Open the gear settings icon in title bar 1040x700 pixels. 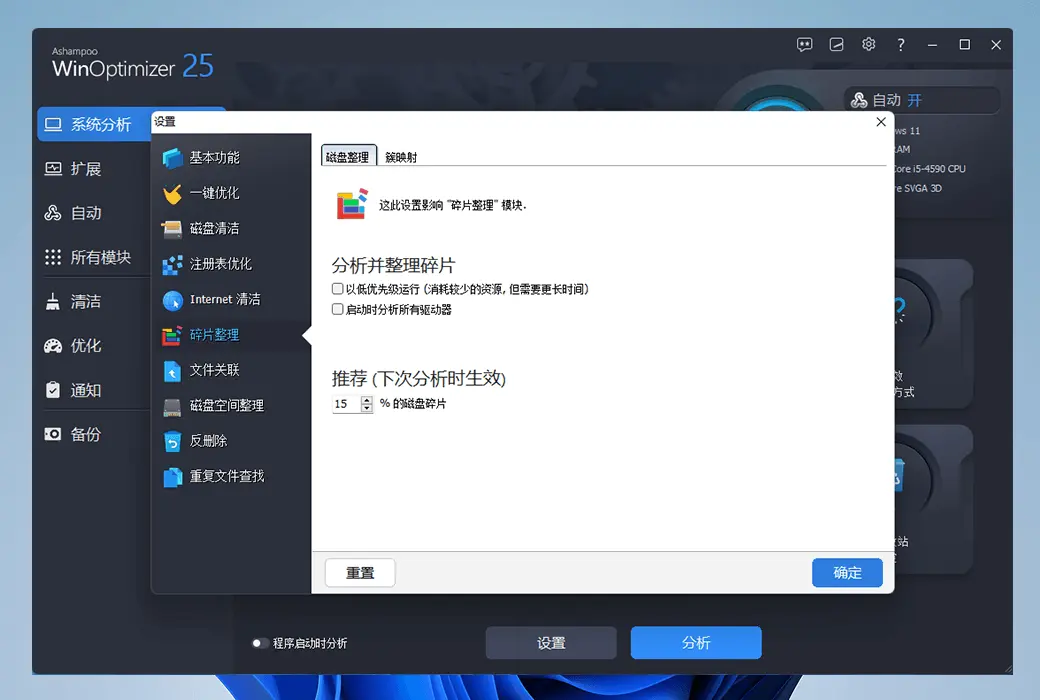[x=868, y=44]
